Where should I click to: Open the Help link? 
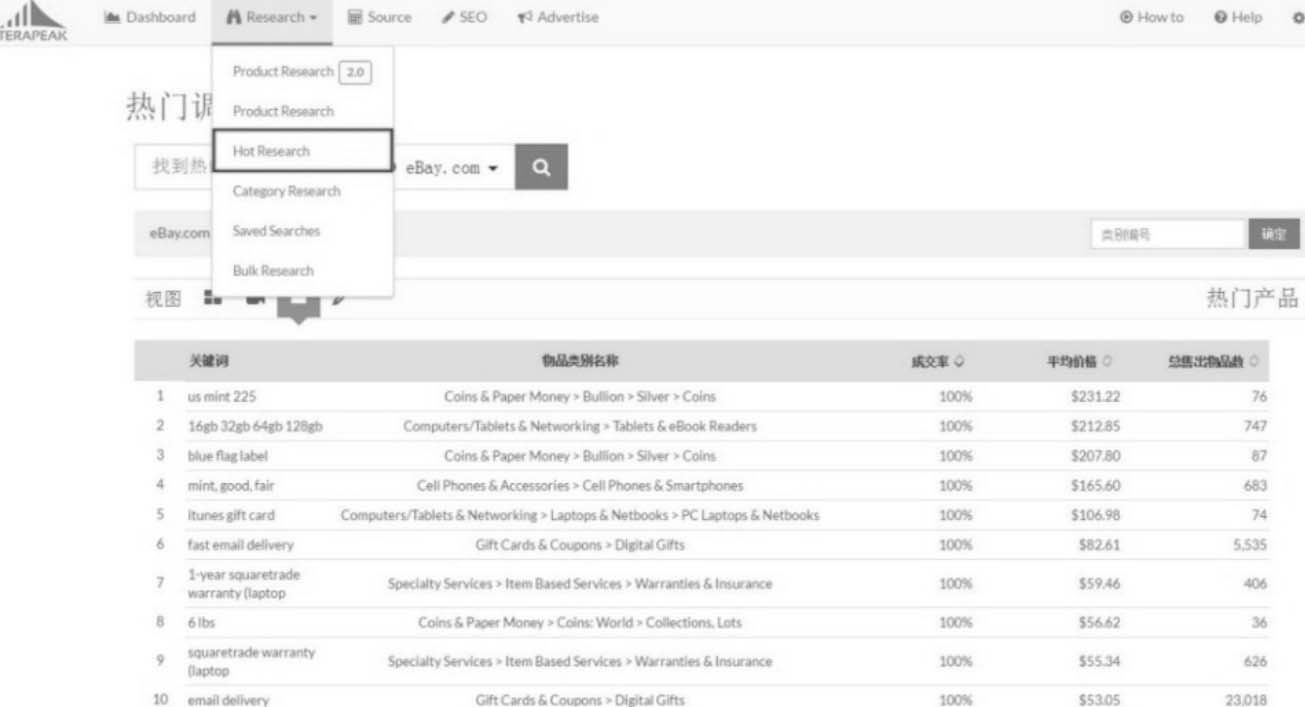pos(1238,17)
